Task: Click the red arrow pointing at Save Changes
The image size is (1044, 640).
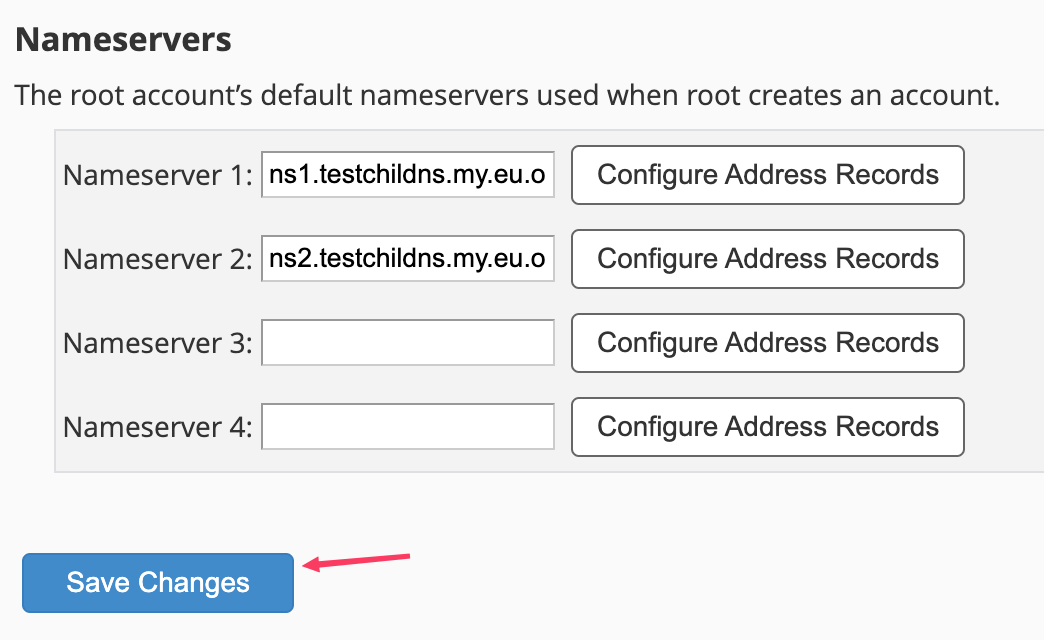Action: (x=358, y=561)
